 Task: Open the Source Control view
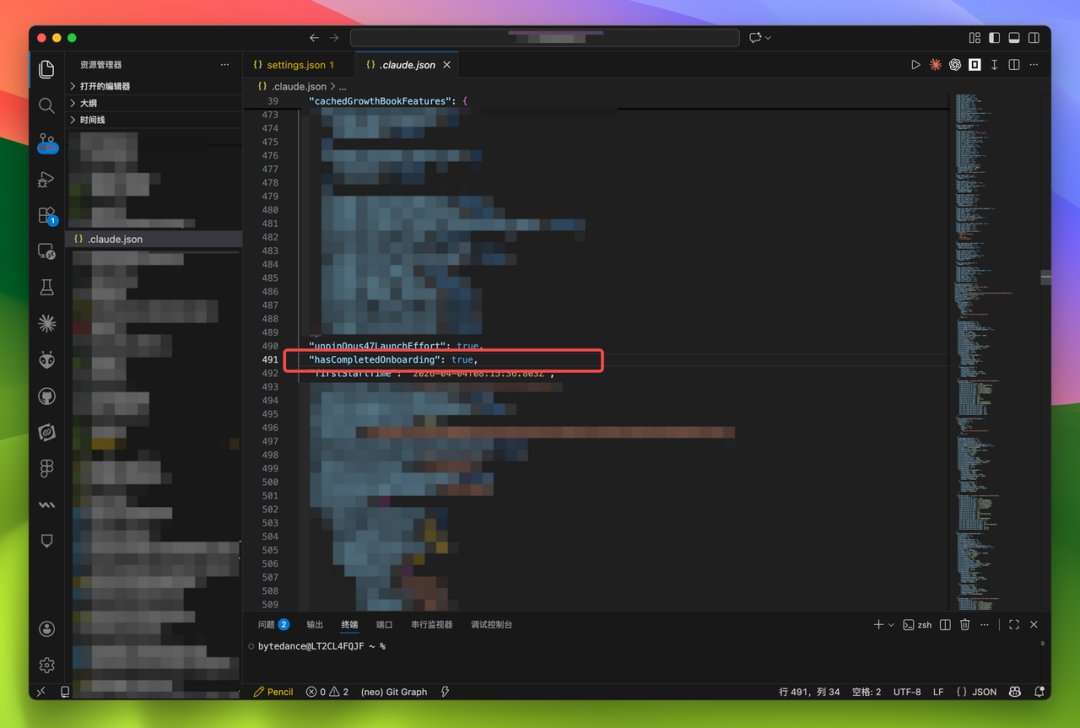click(47, 143)
